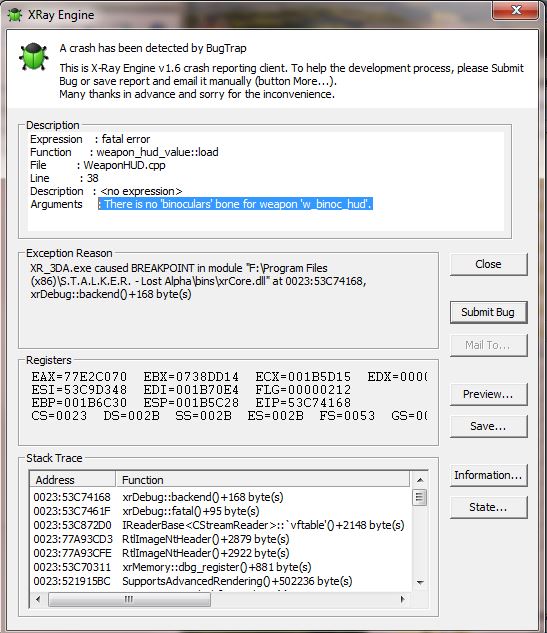The height and width of the screenshot is (633, 547).
Task: Open the Information dialog
Action: (488, 475)
